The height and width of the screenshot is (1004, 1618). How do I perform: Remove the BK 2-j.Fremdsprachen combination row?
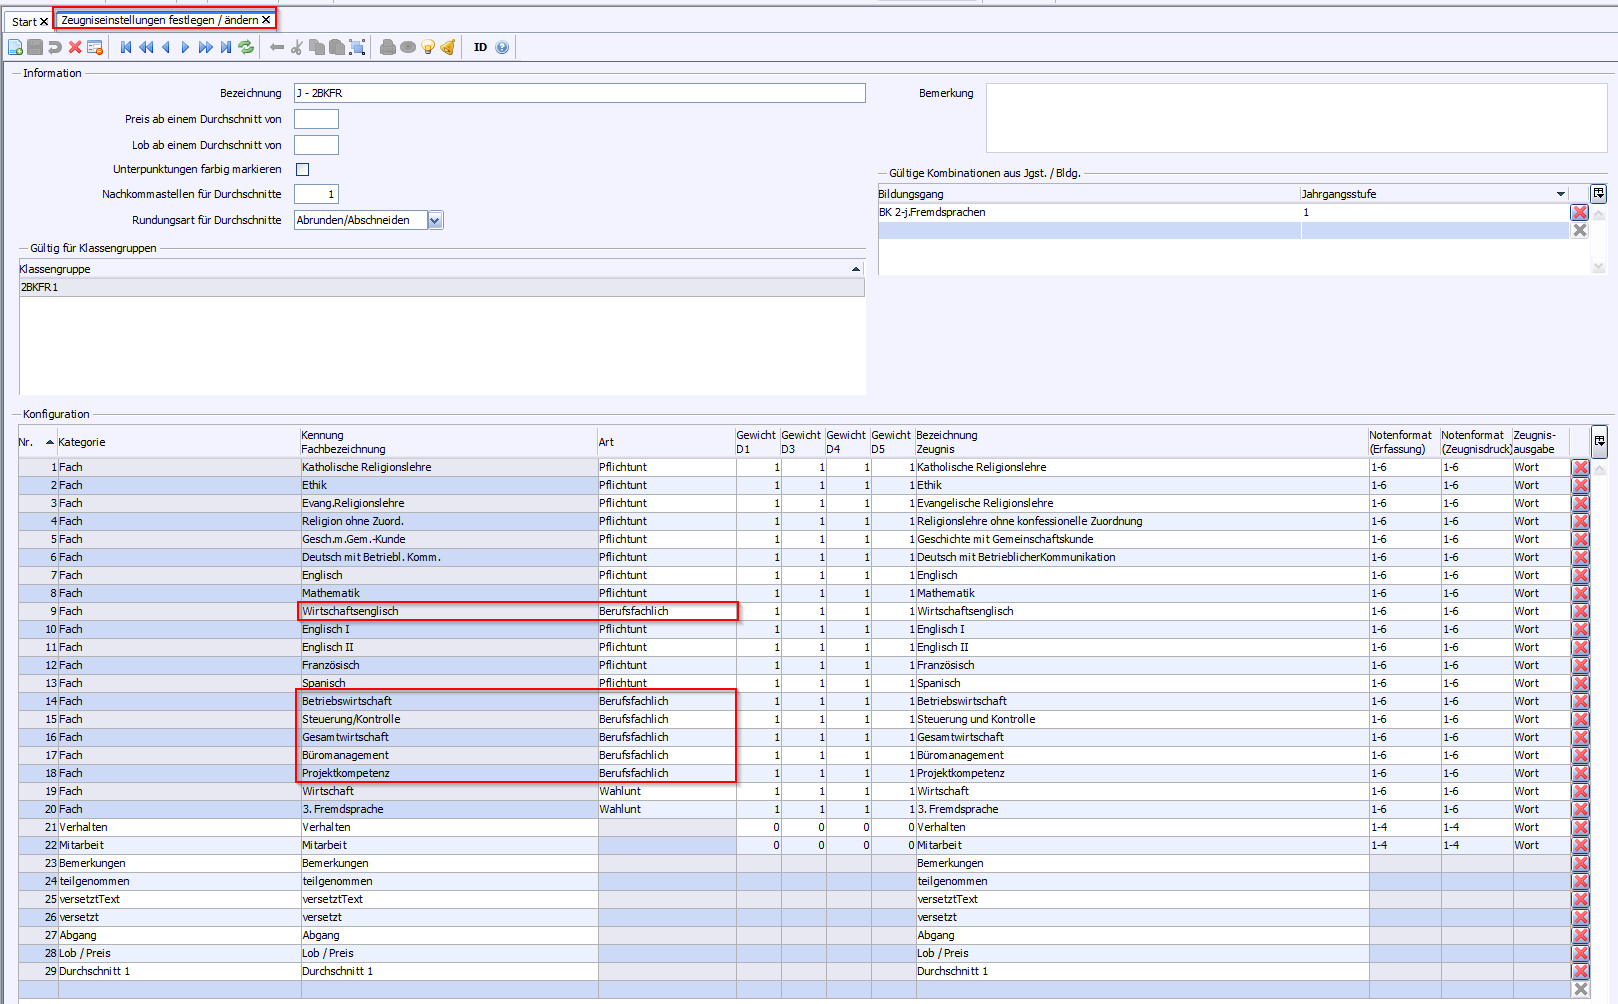click(1580, 212)
